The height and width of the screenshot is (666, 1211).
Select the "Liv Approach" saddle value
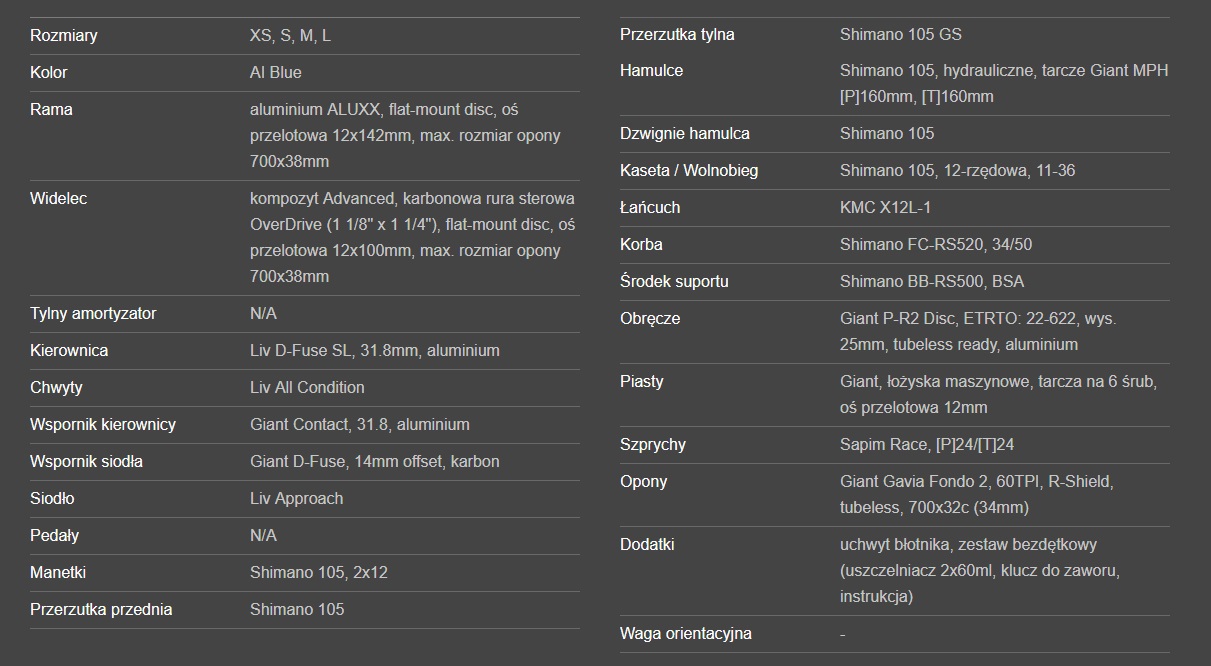pos(296,499)
